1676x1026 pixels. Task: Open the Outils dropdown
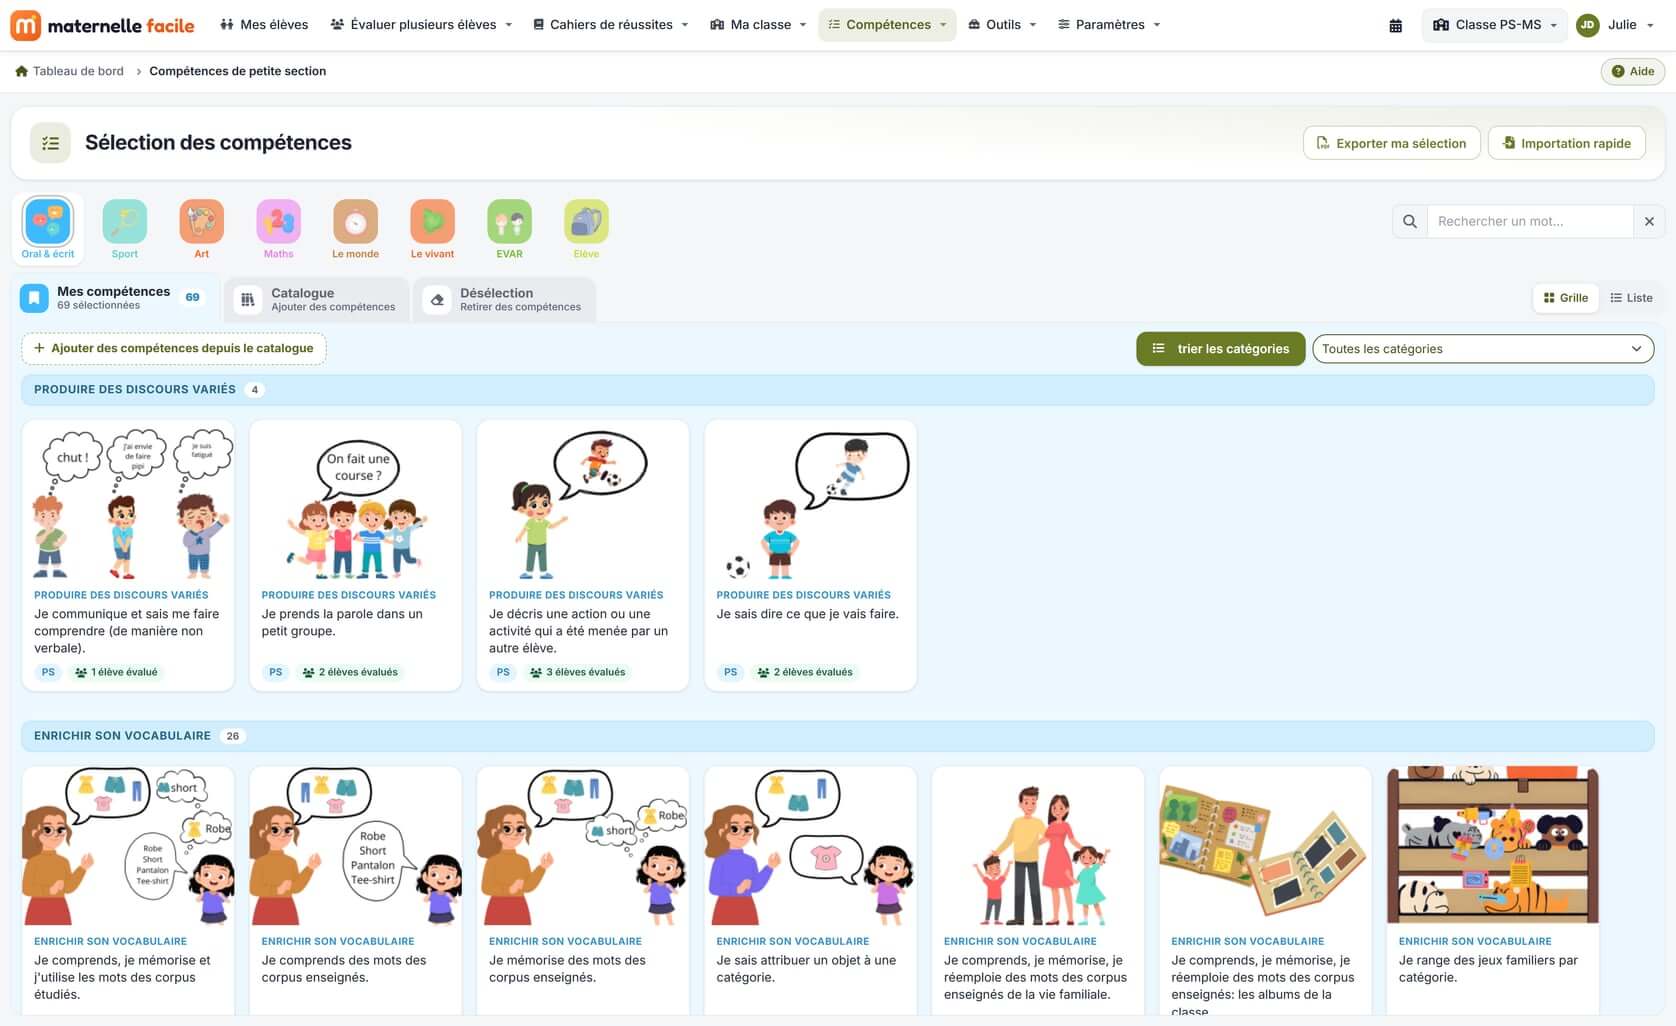[1002, 25]
